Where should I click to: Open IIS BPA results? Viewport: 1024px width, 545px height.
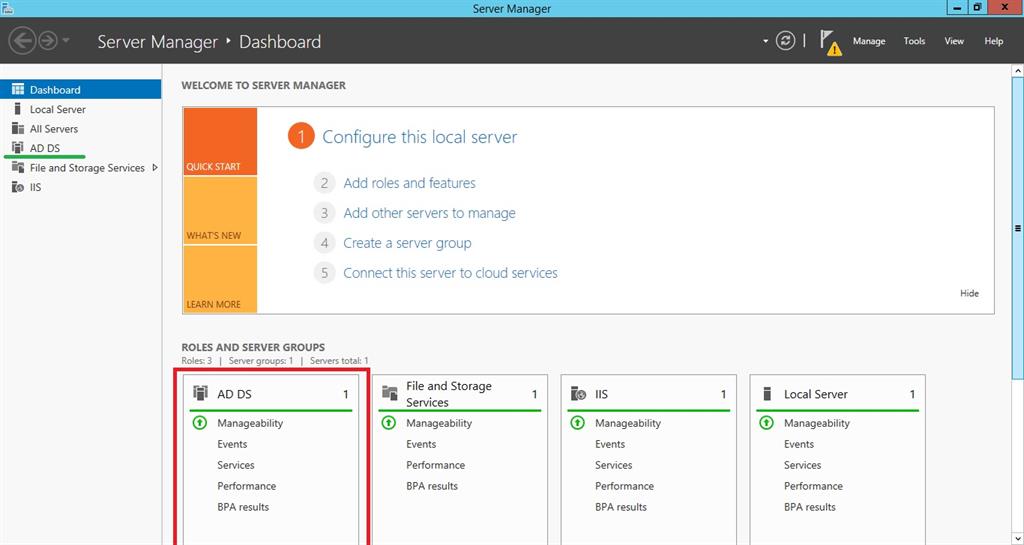point(620,507)
